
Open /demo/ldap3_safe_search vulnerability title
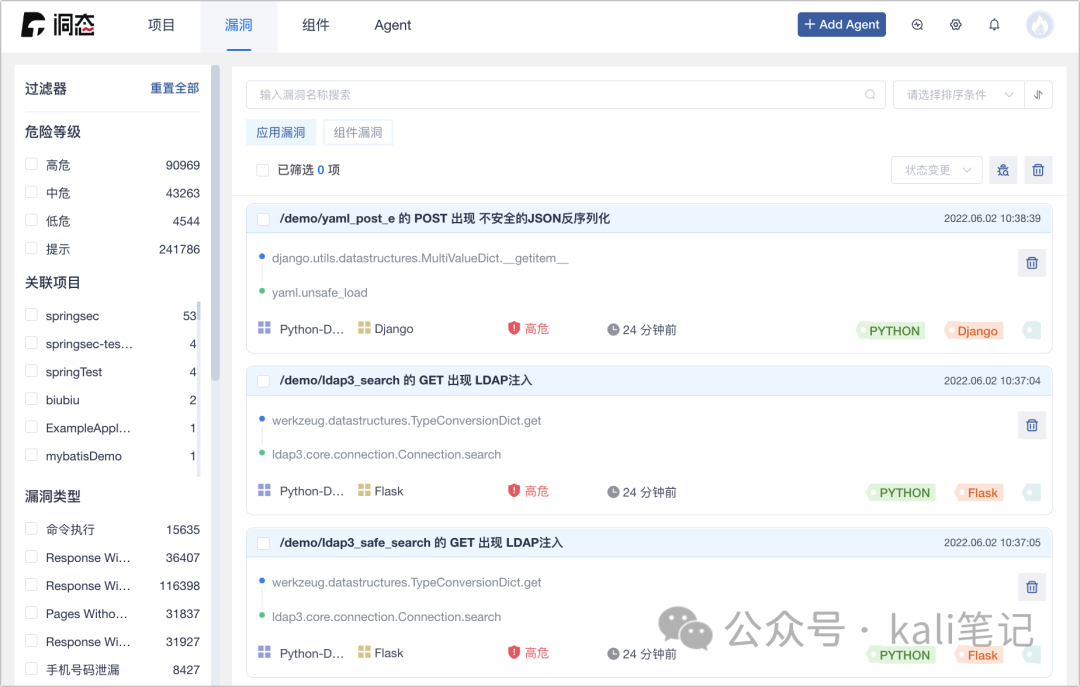(421, 543)
